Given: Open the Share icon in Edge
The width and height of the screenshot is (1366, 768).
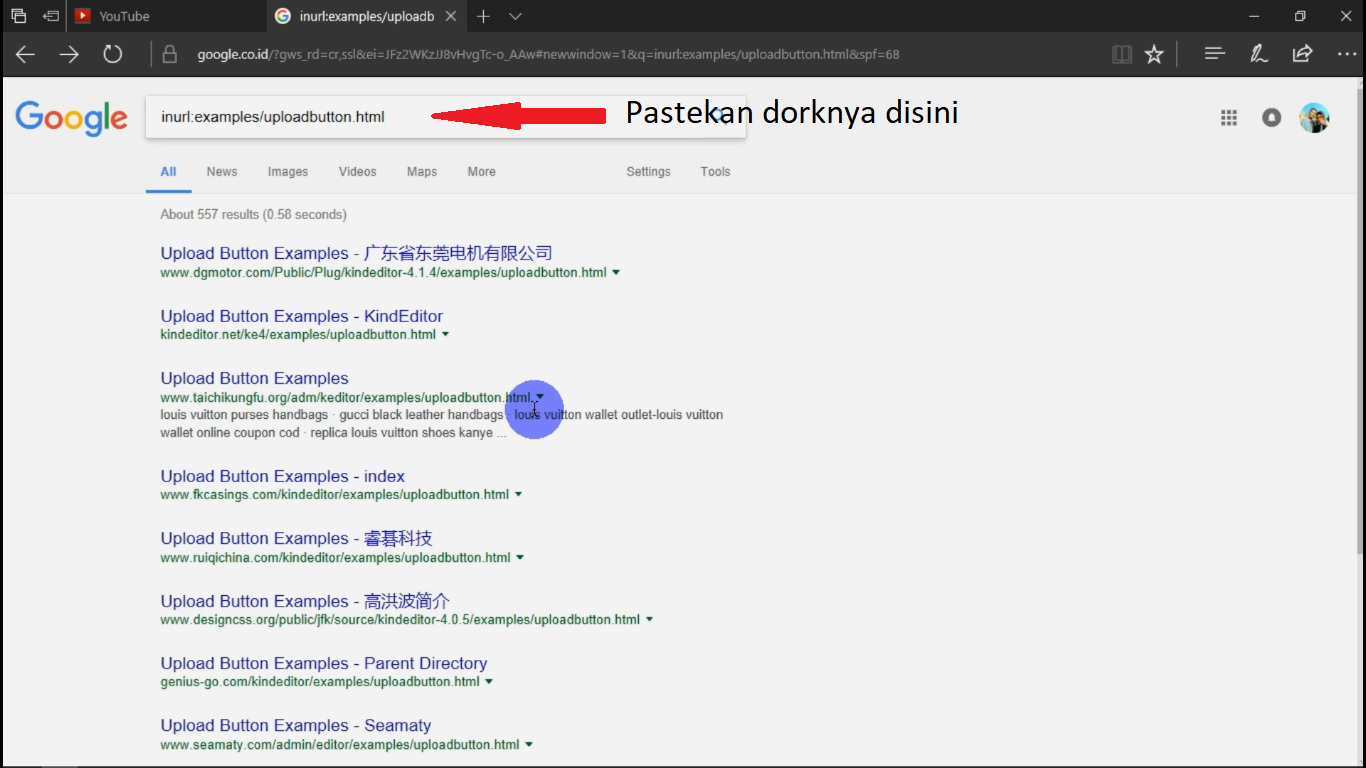Looking at the screenshot, I should point(1302,54).
